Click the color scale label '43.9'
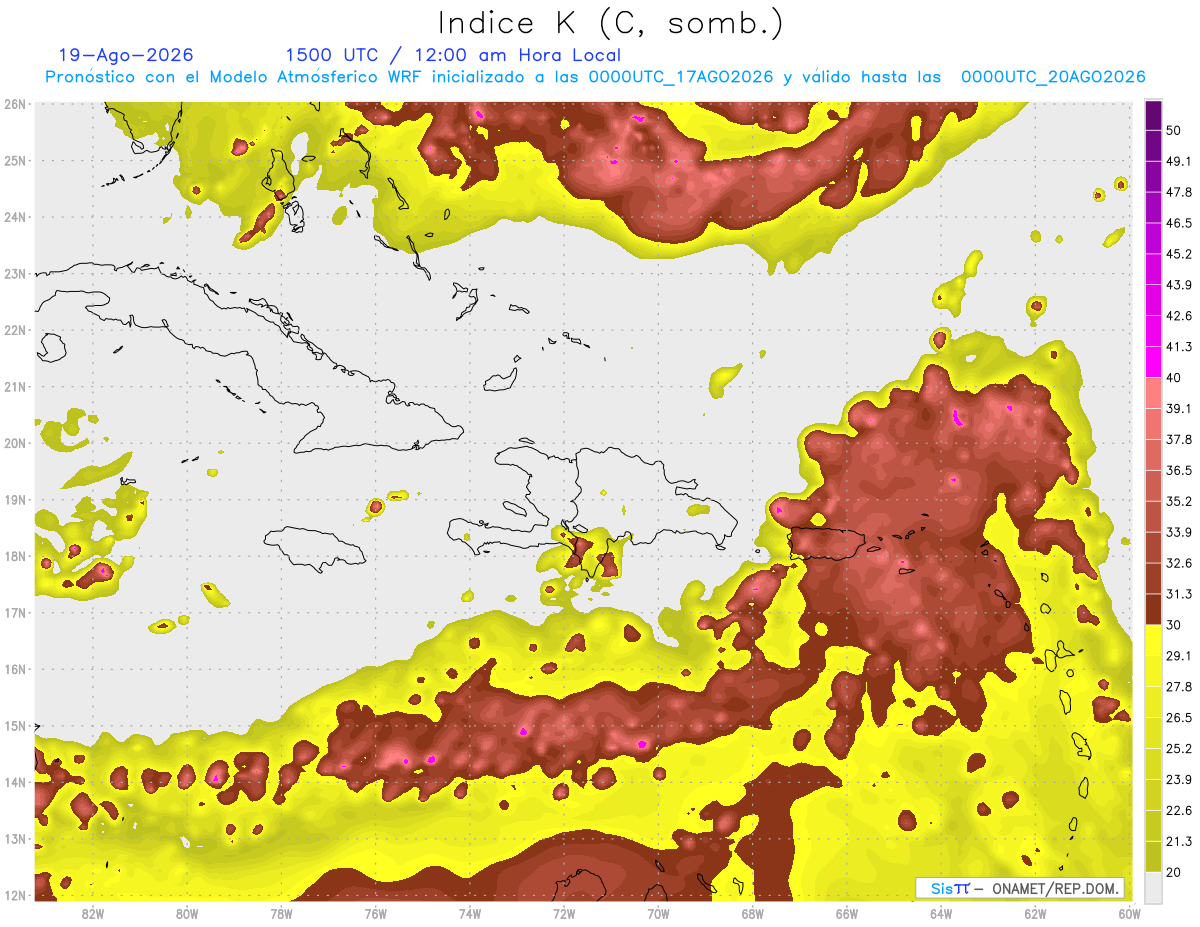The width and height of the screenshot is (1200, 927). click(x=1179, y=285)
